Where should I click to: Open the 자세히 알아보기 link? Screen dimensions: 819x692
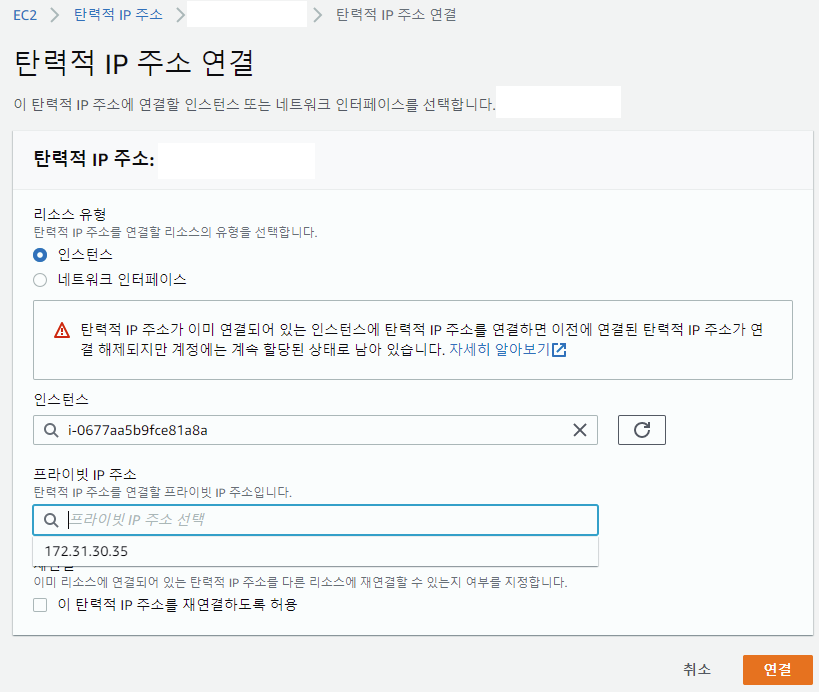500,349
